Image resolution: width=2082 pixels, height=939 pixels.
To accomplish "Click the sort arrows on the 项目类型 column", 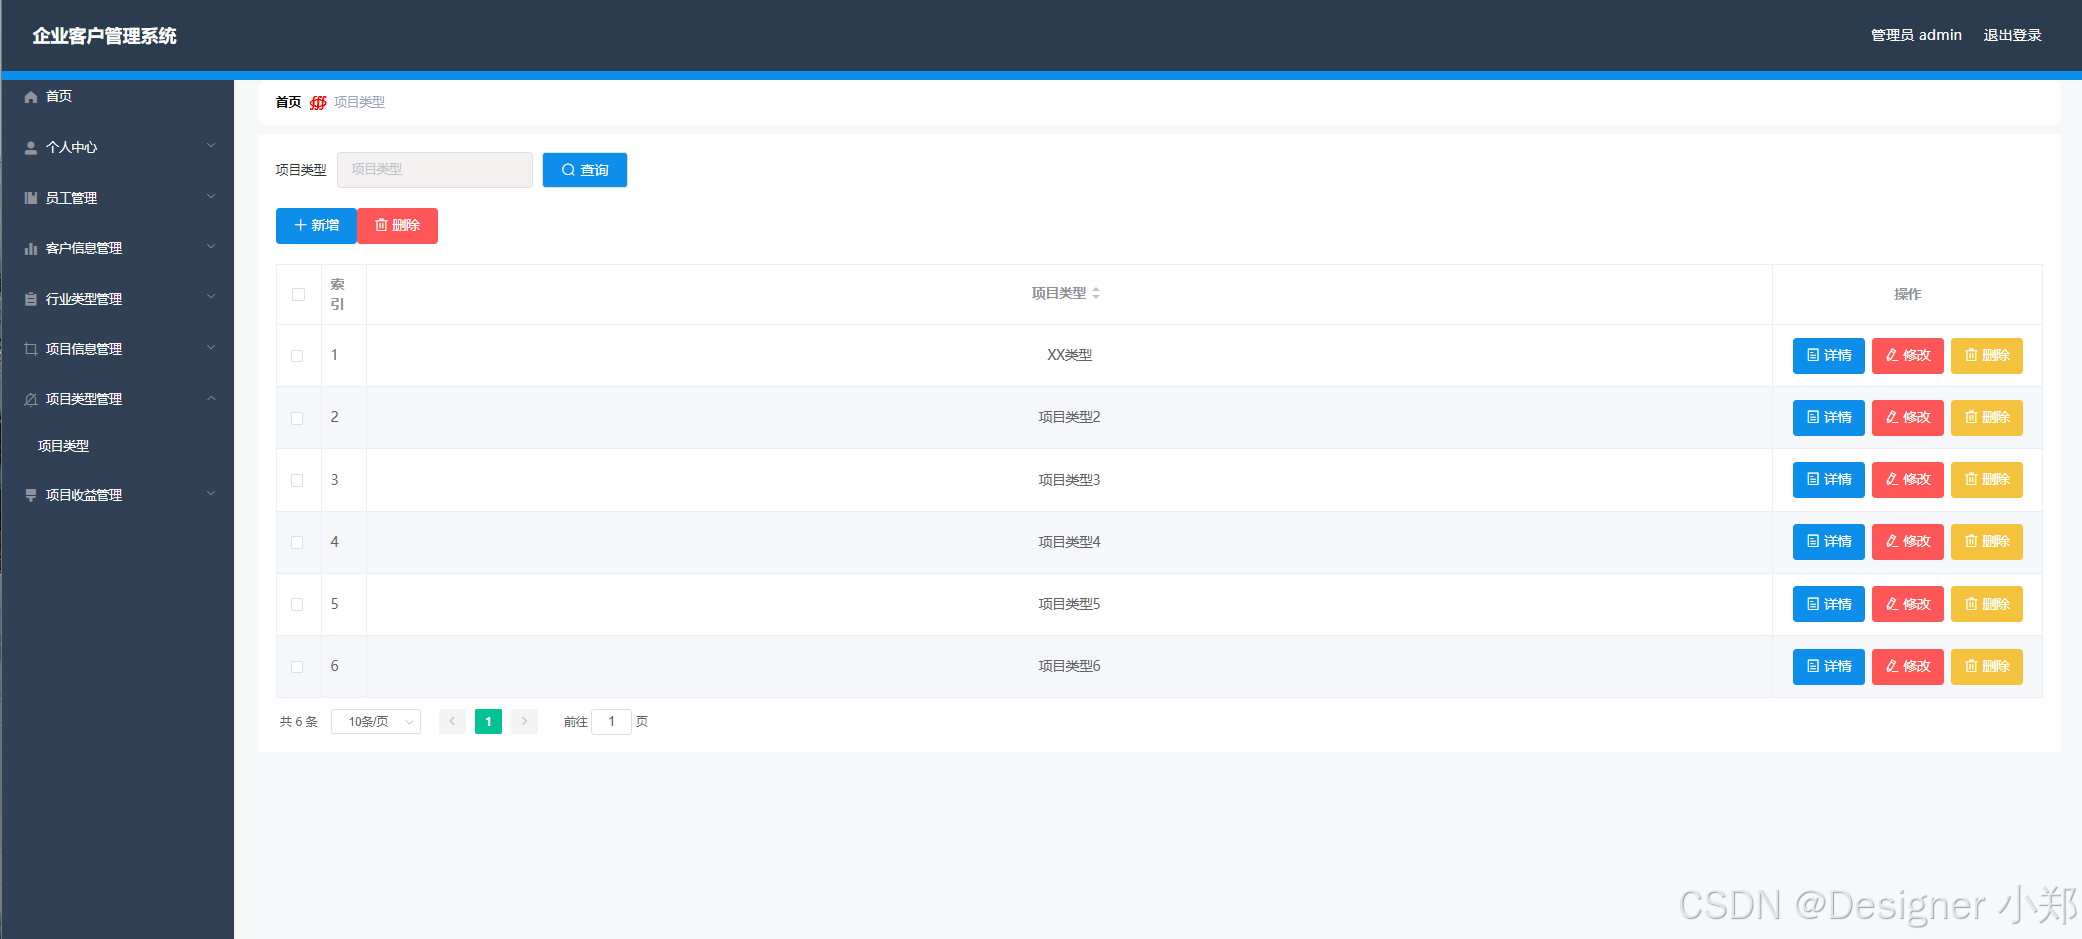I will click(1096, 293).
